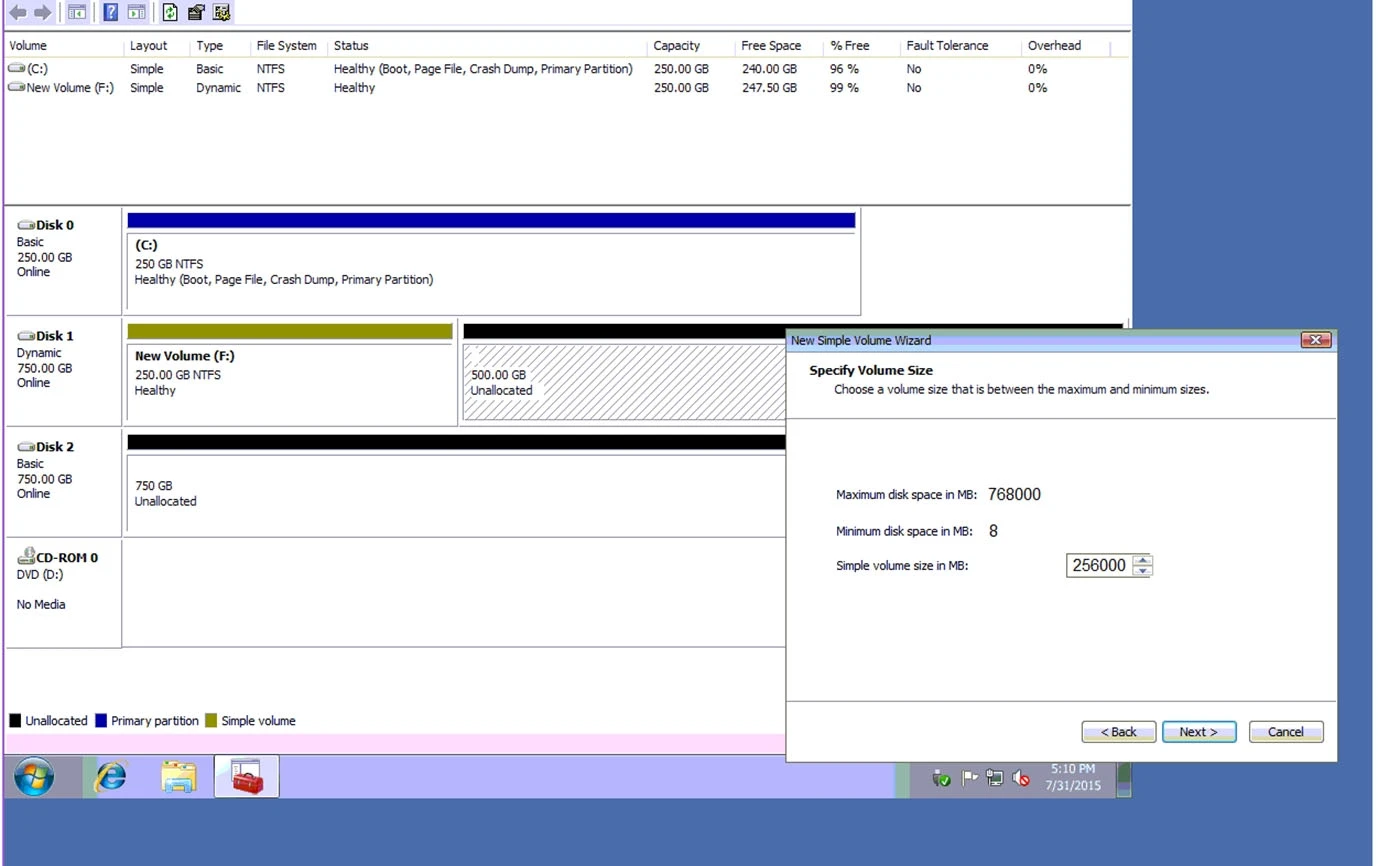Viewport: 1378px width, 866px height.
Task: Open the Windows Start menu orb
Action: pos(34,777)
